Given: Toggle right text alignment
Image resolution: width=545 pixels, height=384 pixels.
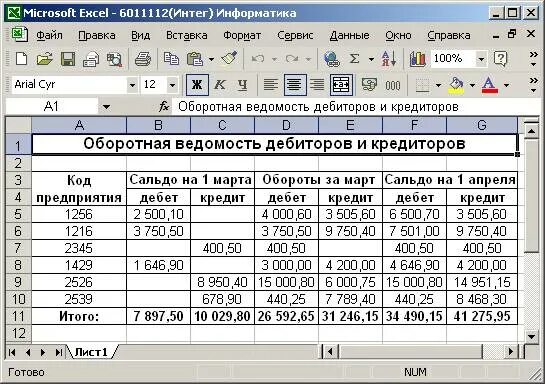Looking at the screenshot, I should 317,84.
